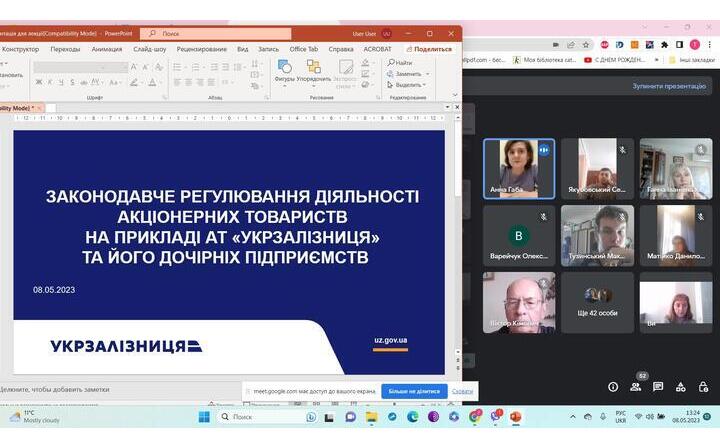
Task: Toggle underline Ч formatting
Action: [x=61, y=82]
